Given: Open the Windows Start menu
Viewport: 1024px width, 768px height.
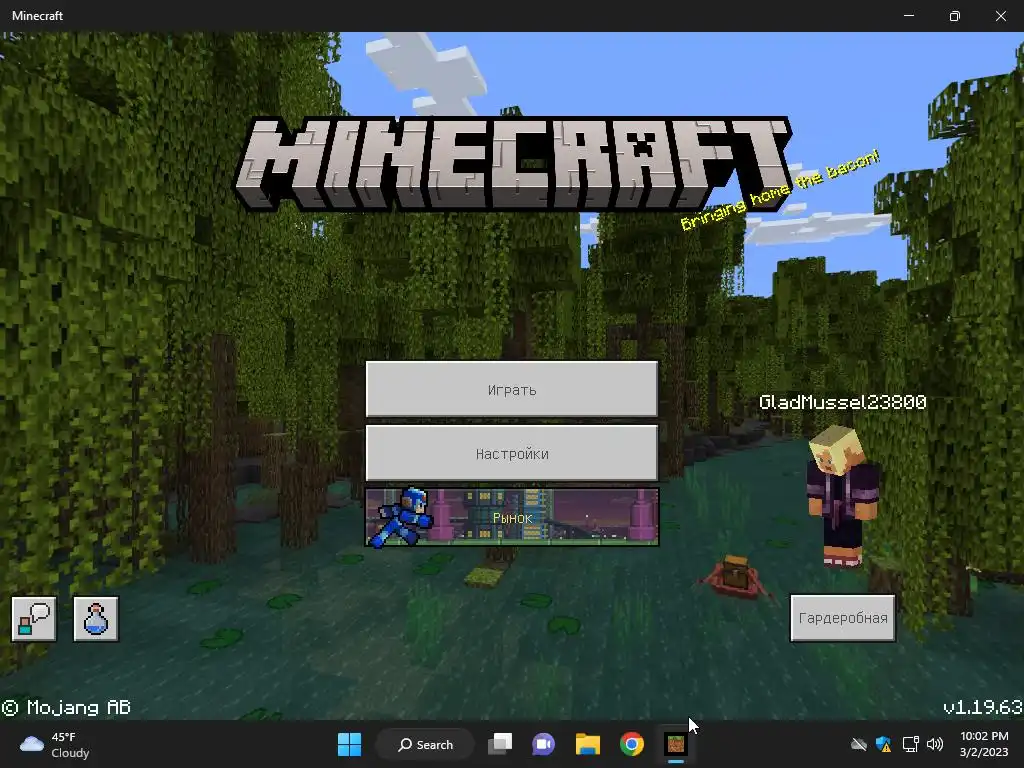Looking at the screenshot, I should tap(349, 744).
